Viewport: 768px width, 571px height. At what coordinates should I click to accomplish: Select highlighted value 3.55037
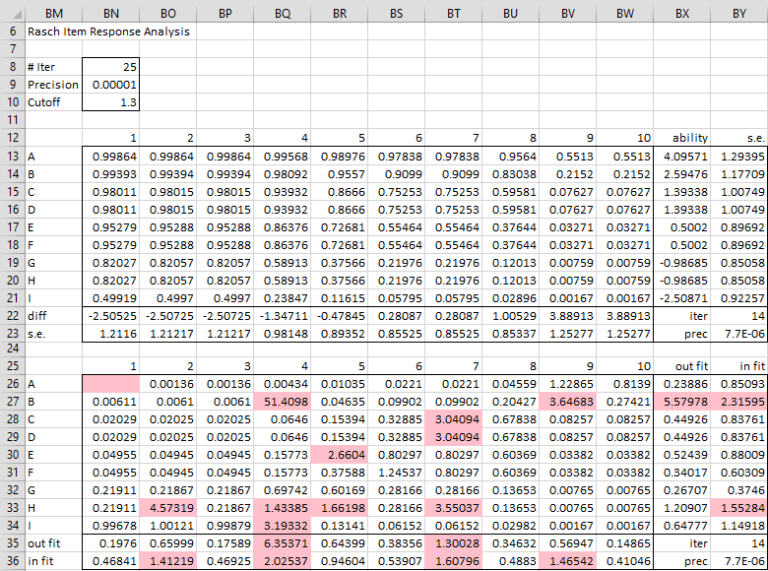(454, 508)
